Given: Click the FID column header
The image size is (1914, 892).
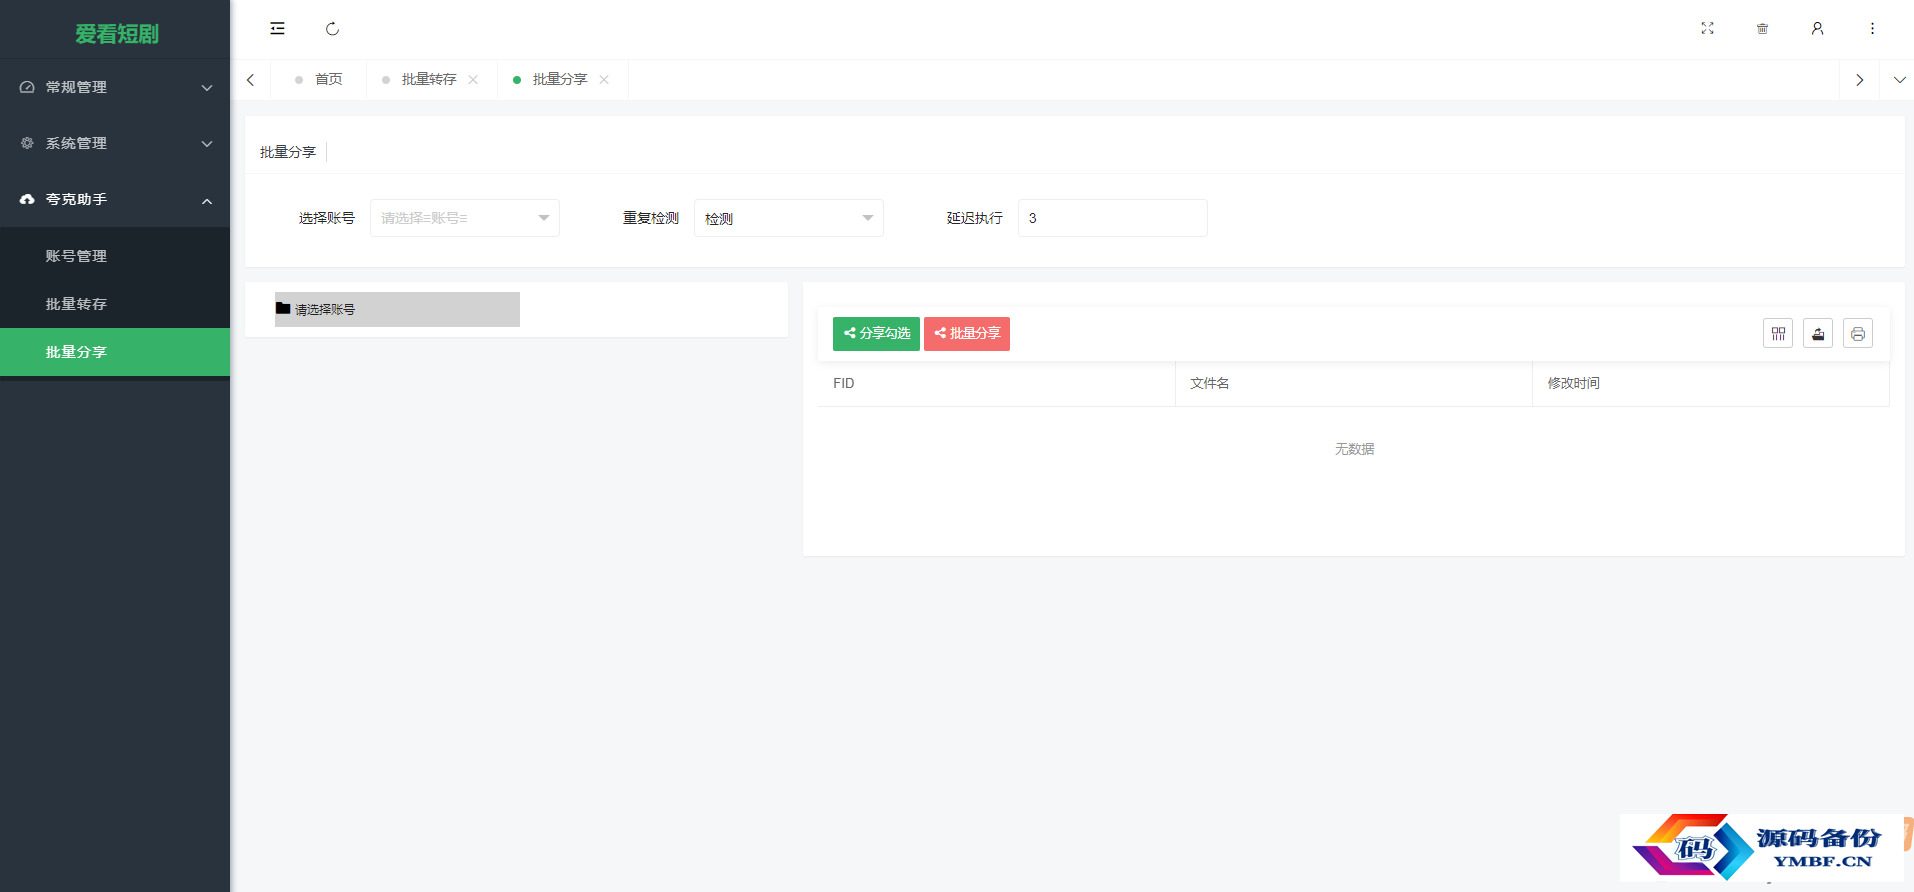Looking at the screenshot, I should pyautogui.click(x=996, y=383).
